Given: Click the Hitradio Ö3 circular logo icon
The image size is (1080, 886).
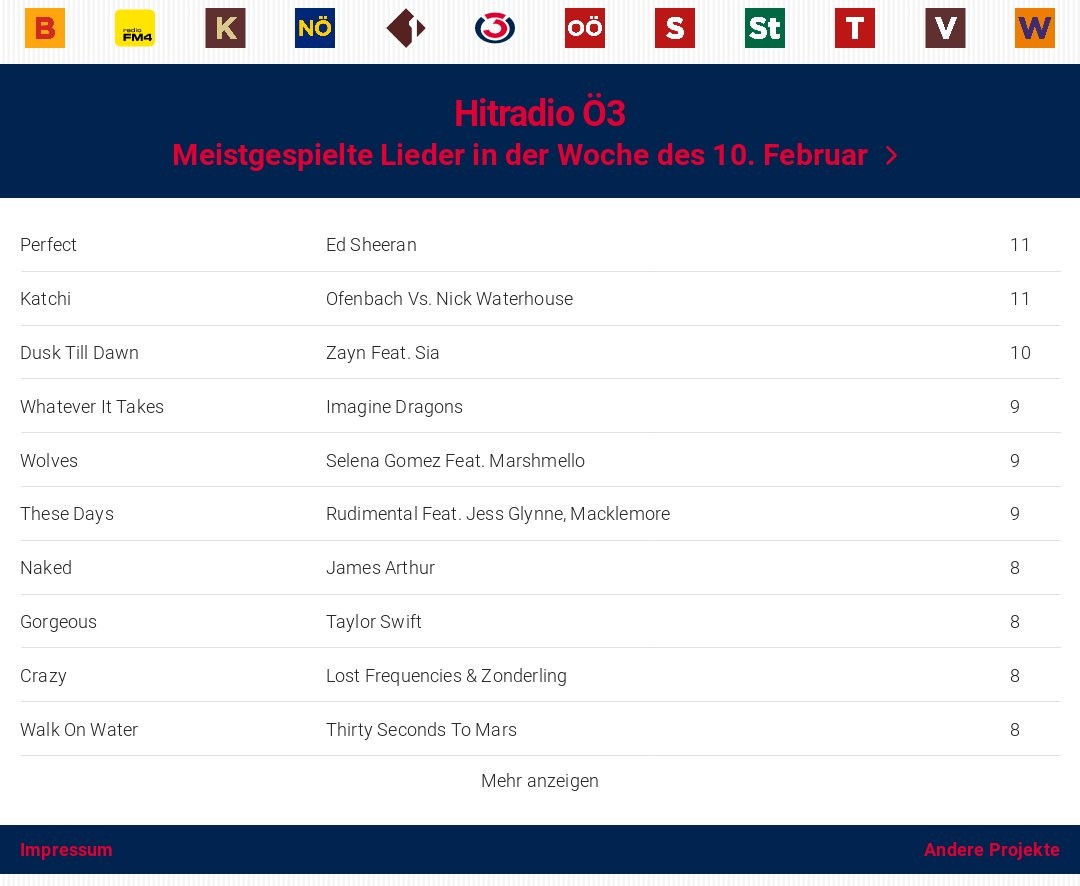Looking at the screenshot, I should pos(495,28).
